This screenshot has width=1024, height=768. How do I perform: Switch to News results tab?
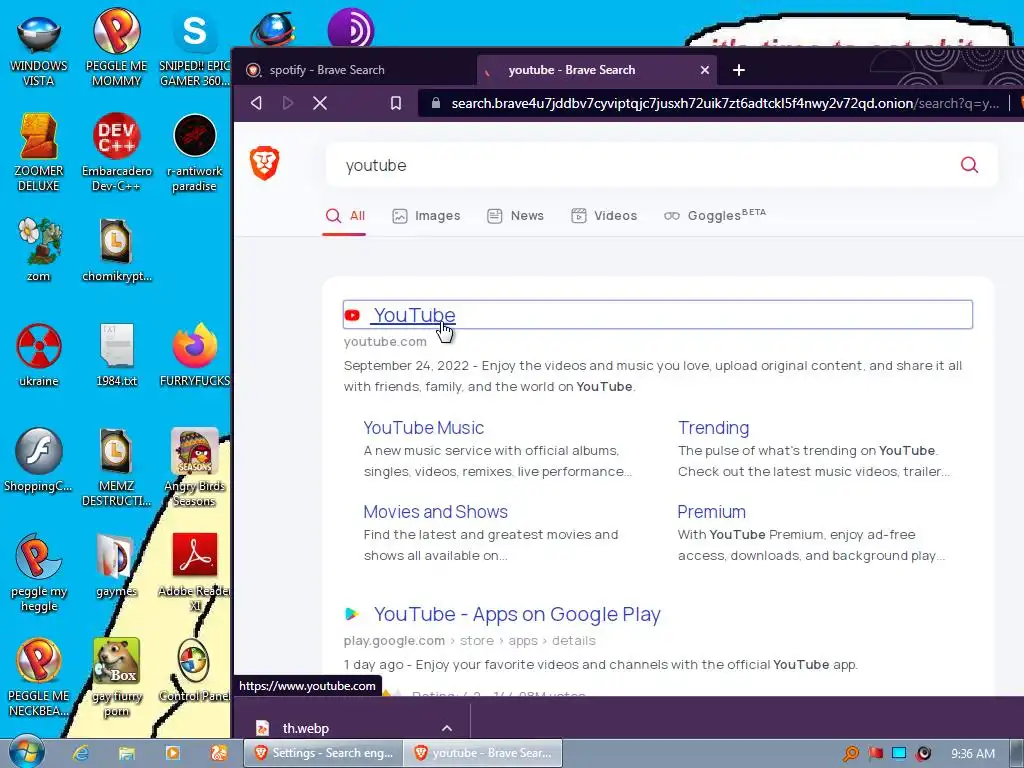click(x=515, y=216)
